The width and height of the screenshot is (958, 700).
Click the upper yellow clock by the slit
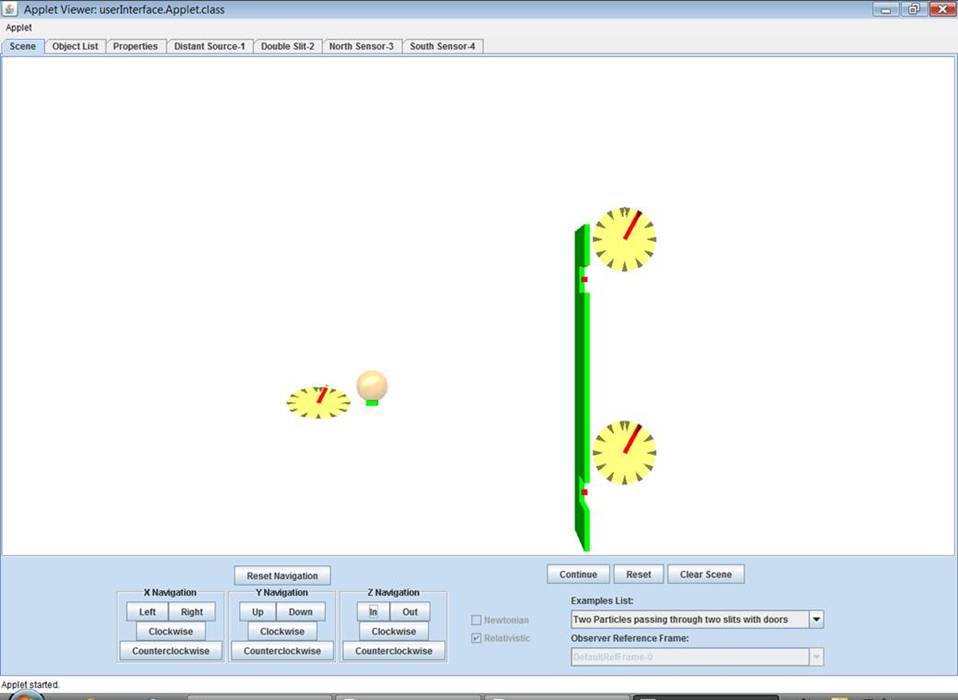pos(624,239)
